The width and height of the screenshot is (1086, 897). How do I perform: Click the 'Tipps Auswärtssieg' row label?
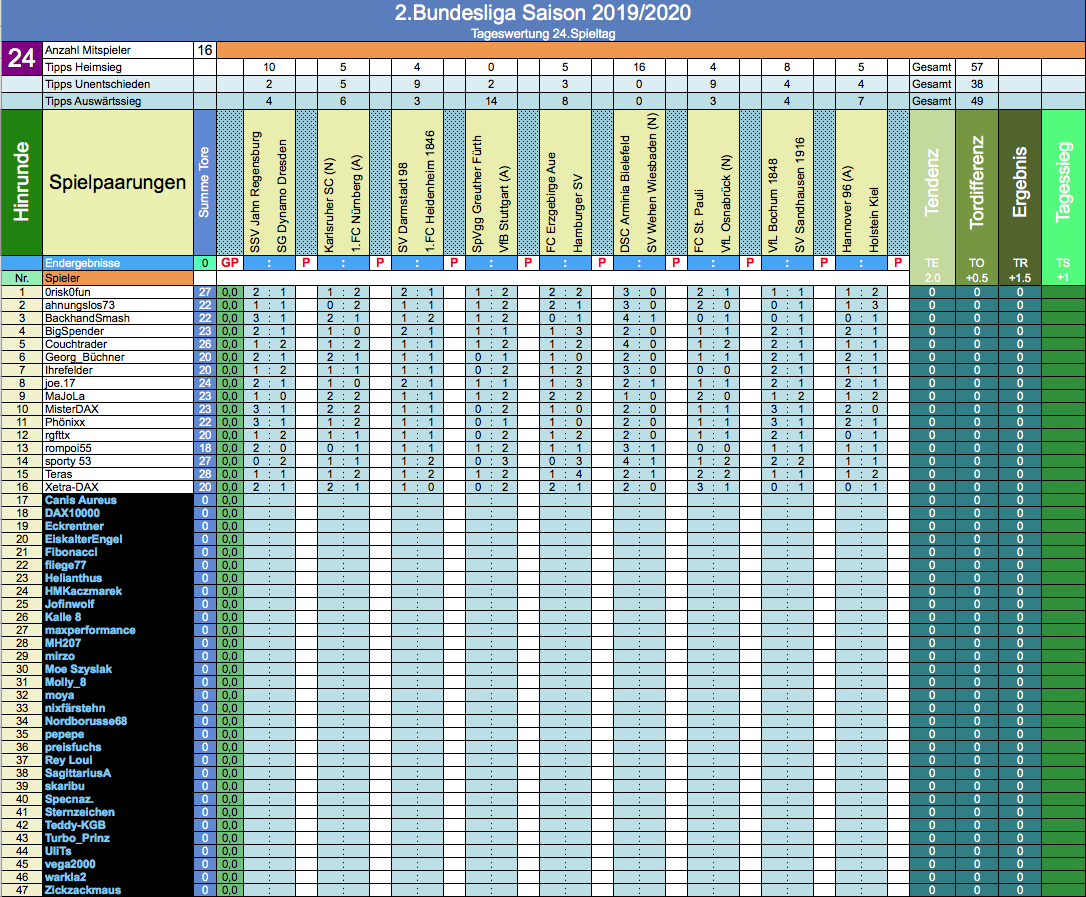pyautogui.click(x=118, y=101)
